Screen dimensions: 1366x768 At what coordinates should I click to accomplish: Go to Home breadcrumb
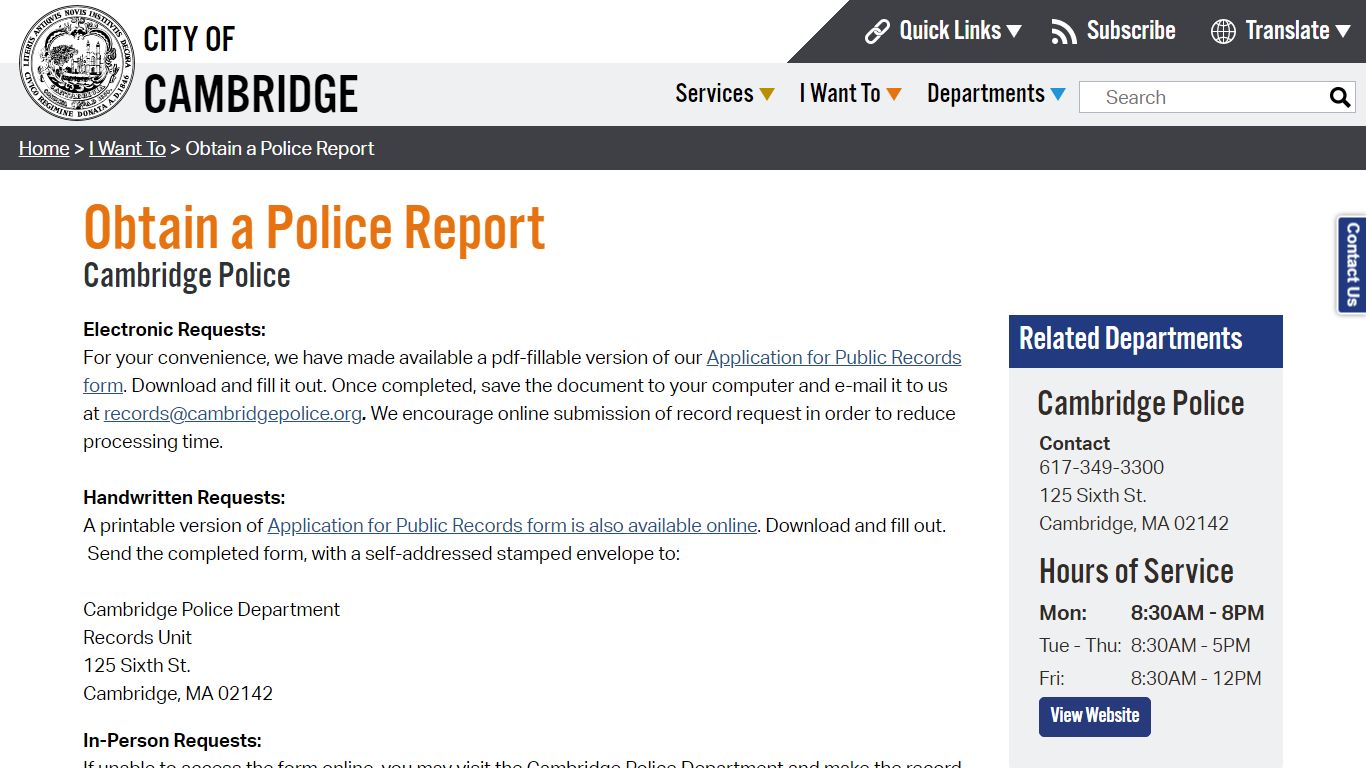point(44,148)
